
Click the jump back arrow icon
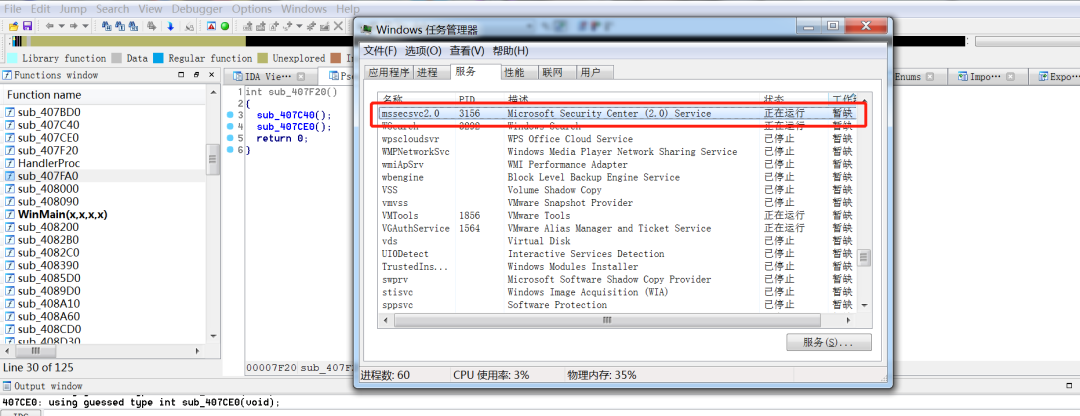[49, 25]
